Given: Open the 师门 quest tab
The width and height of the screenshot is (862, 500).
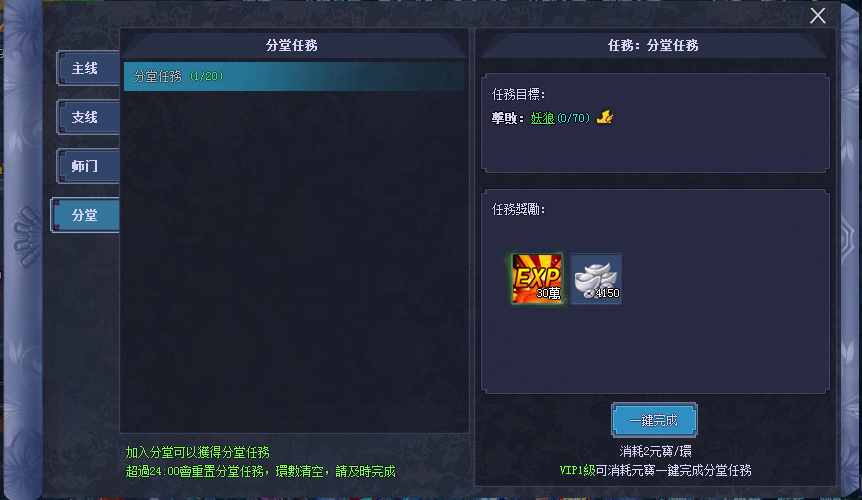Looking at the screenshot, I should [x=88, y=166].
